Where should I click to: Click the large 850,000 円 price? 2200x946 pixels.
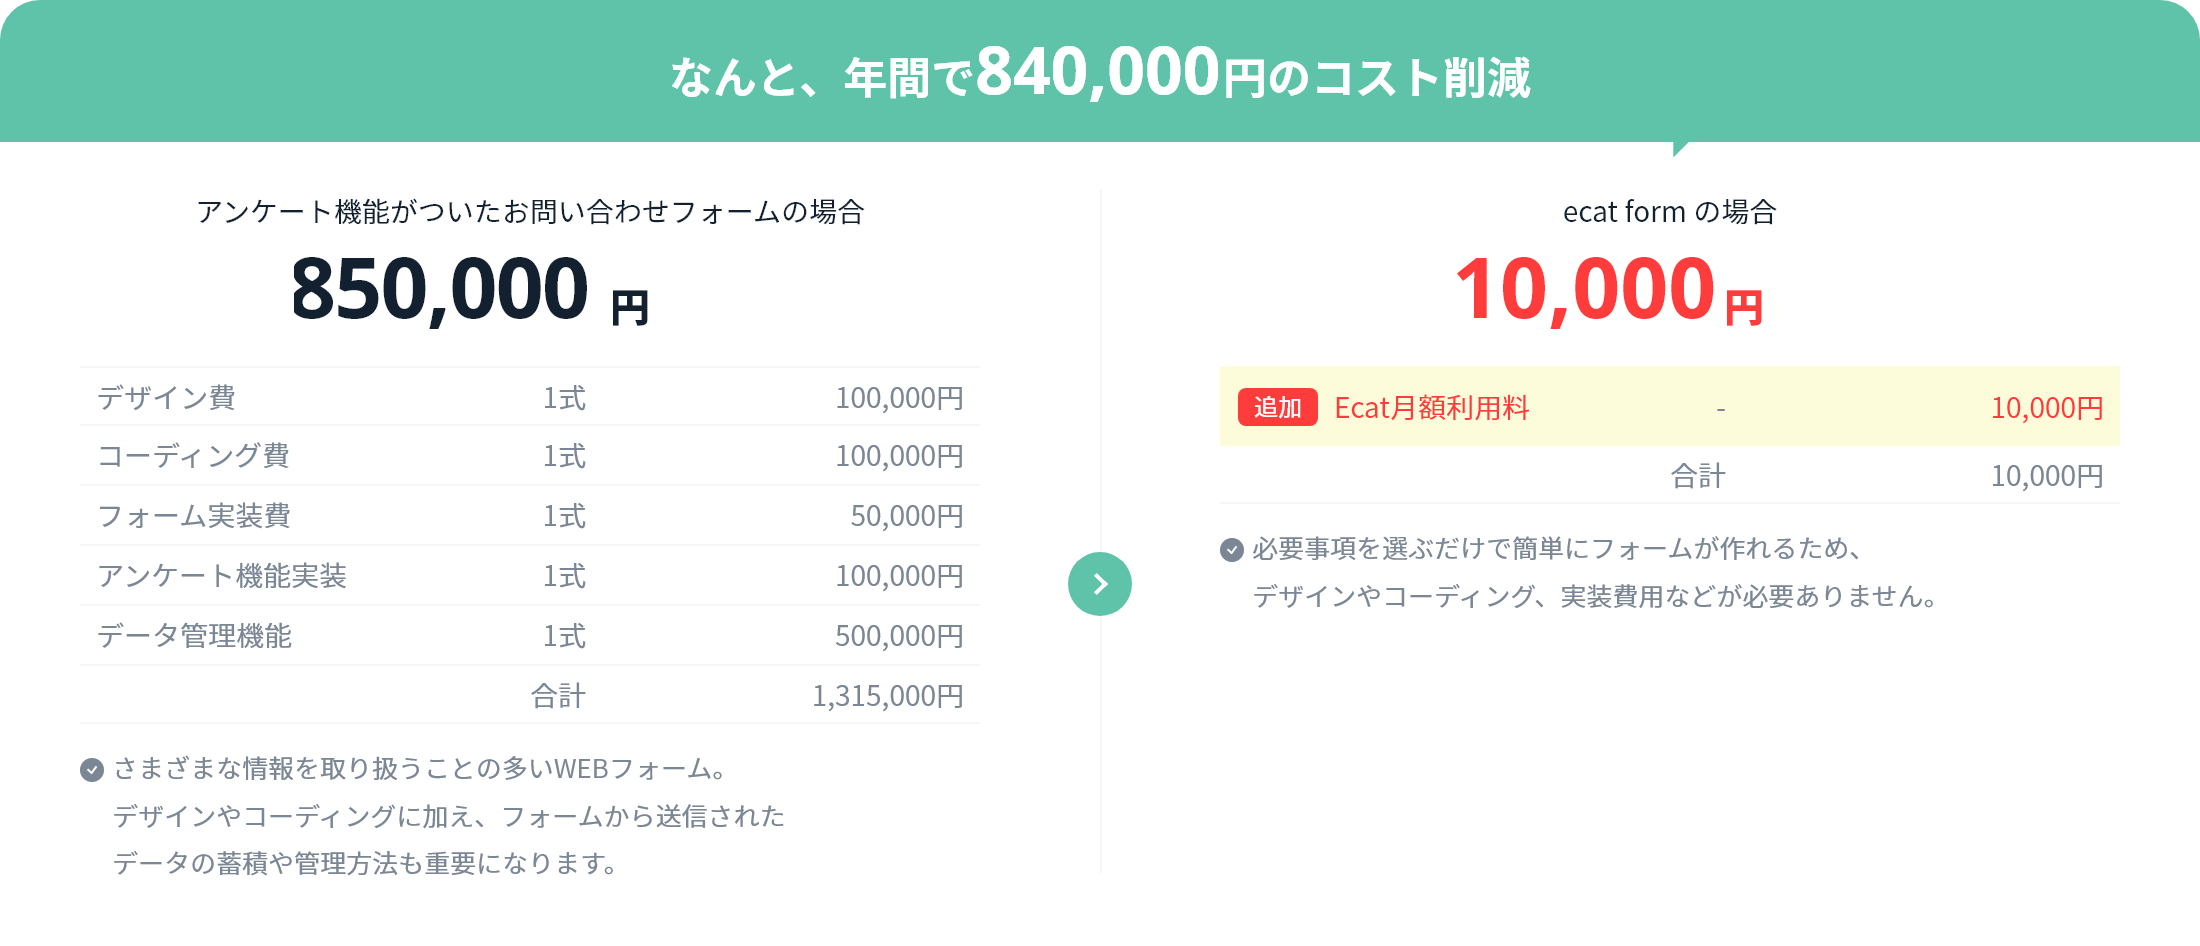(470, 289)
